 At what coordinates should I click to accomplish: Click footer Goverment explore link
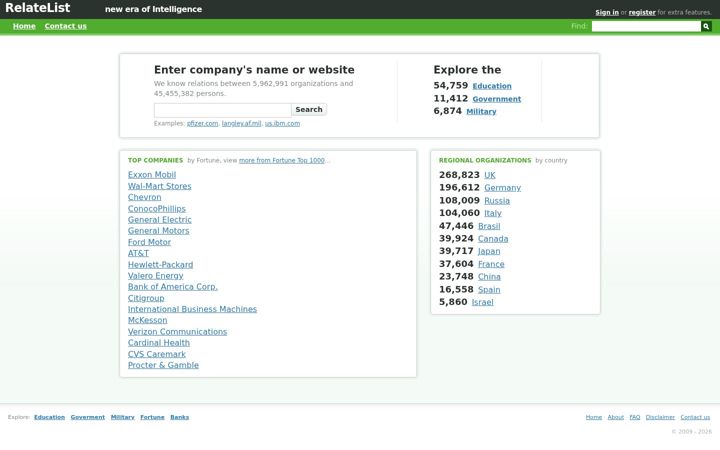coord(88,417)
